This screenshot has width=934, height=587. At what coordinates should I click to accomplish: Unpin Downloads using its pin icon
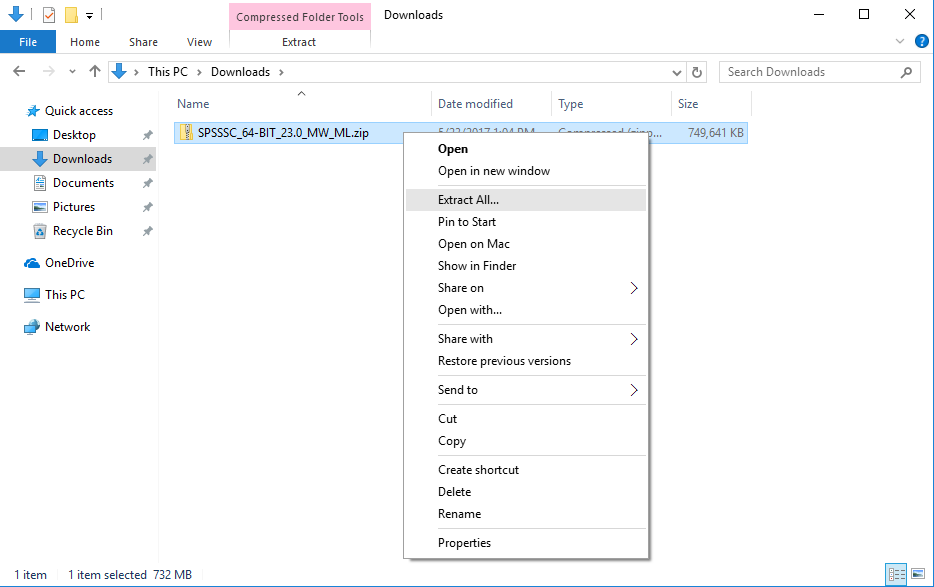(148, 159)
